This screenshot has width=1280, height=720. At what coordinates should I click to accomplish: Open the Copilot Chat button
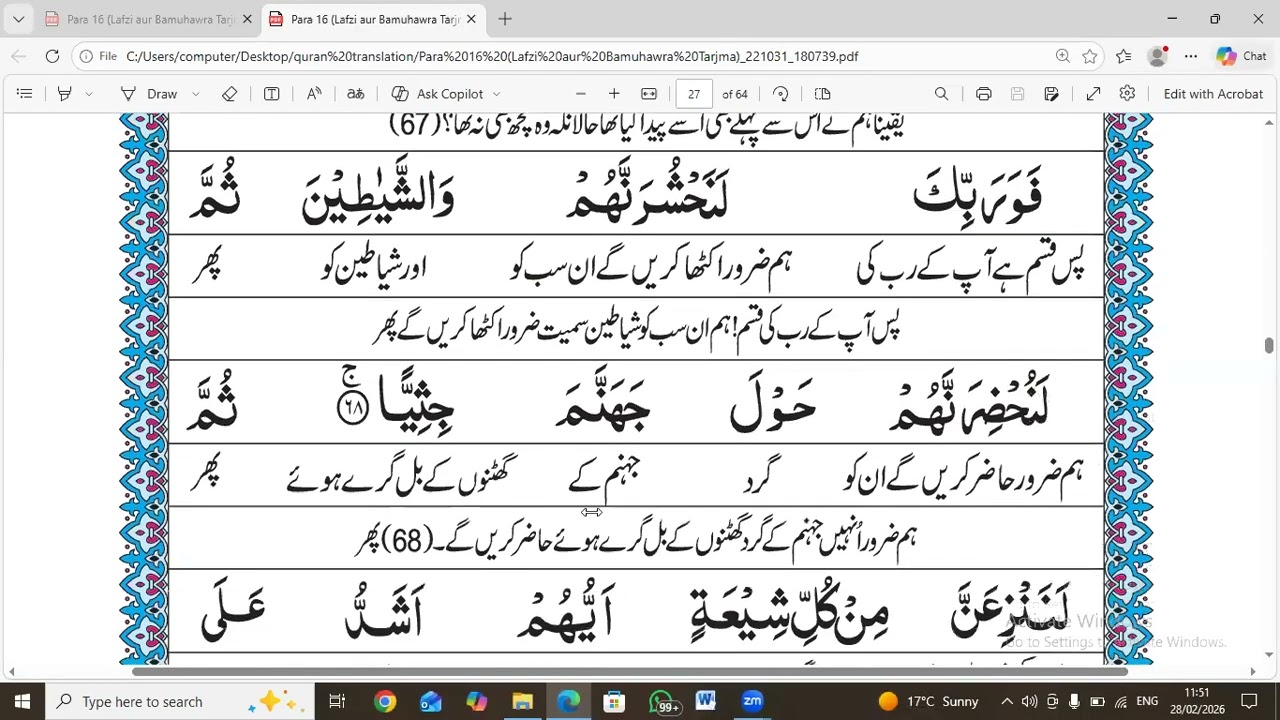click(1242, 56)
